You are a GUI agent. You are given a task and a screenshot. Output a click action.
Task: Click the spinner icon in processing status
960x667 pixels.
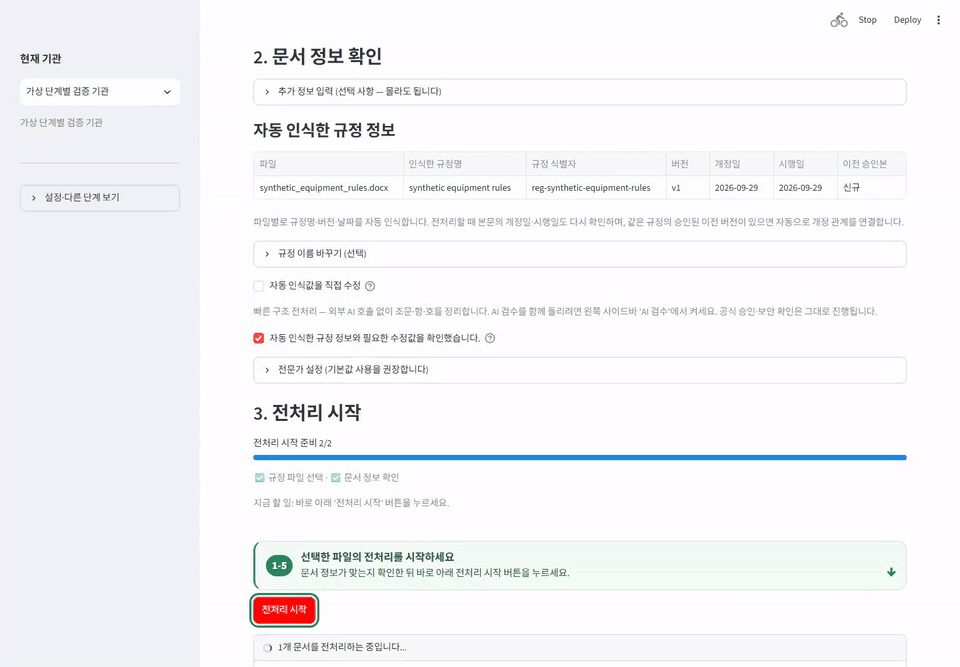coord(268,647)
